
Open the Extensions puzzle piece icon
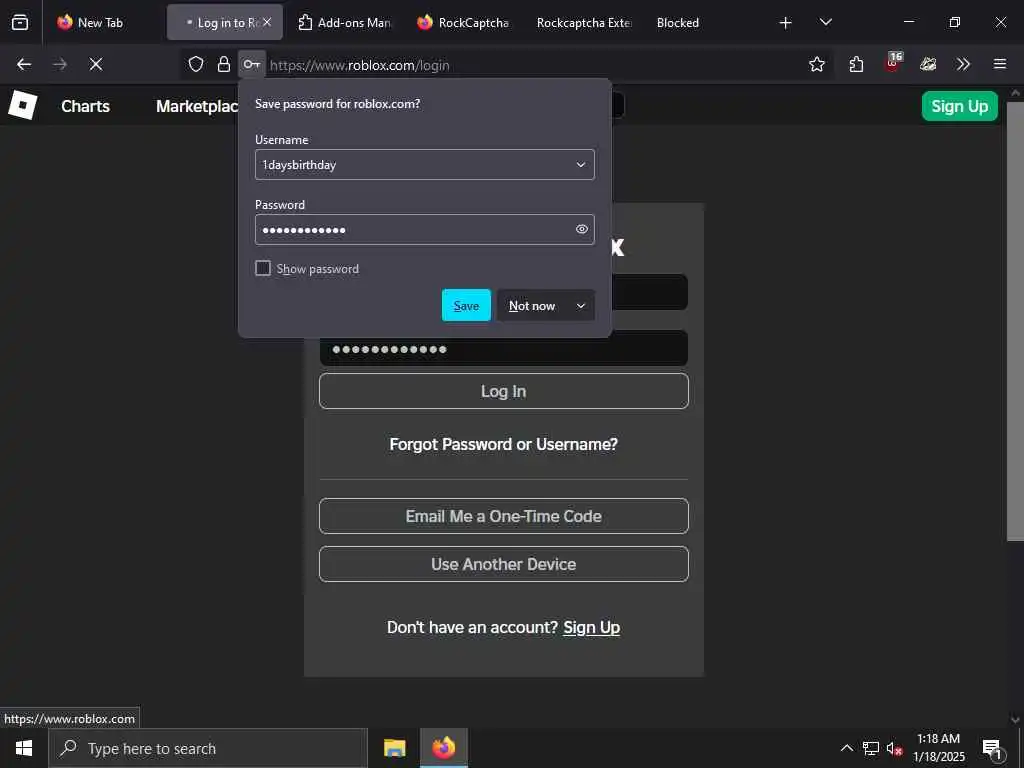pyautogui.click(x=856, y=64)
